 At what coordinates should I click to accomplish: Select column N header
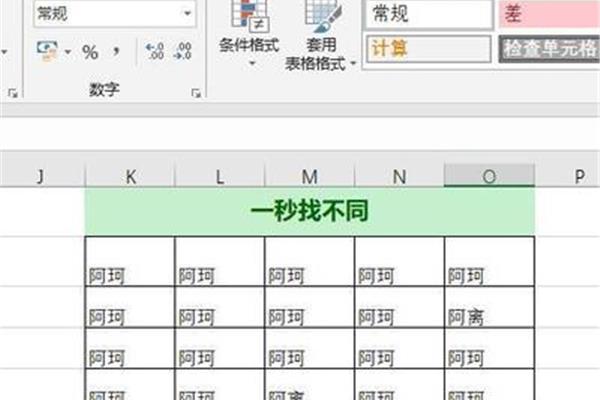point(399,176)
